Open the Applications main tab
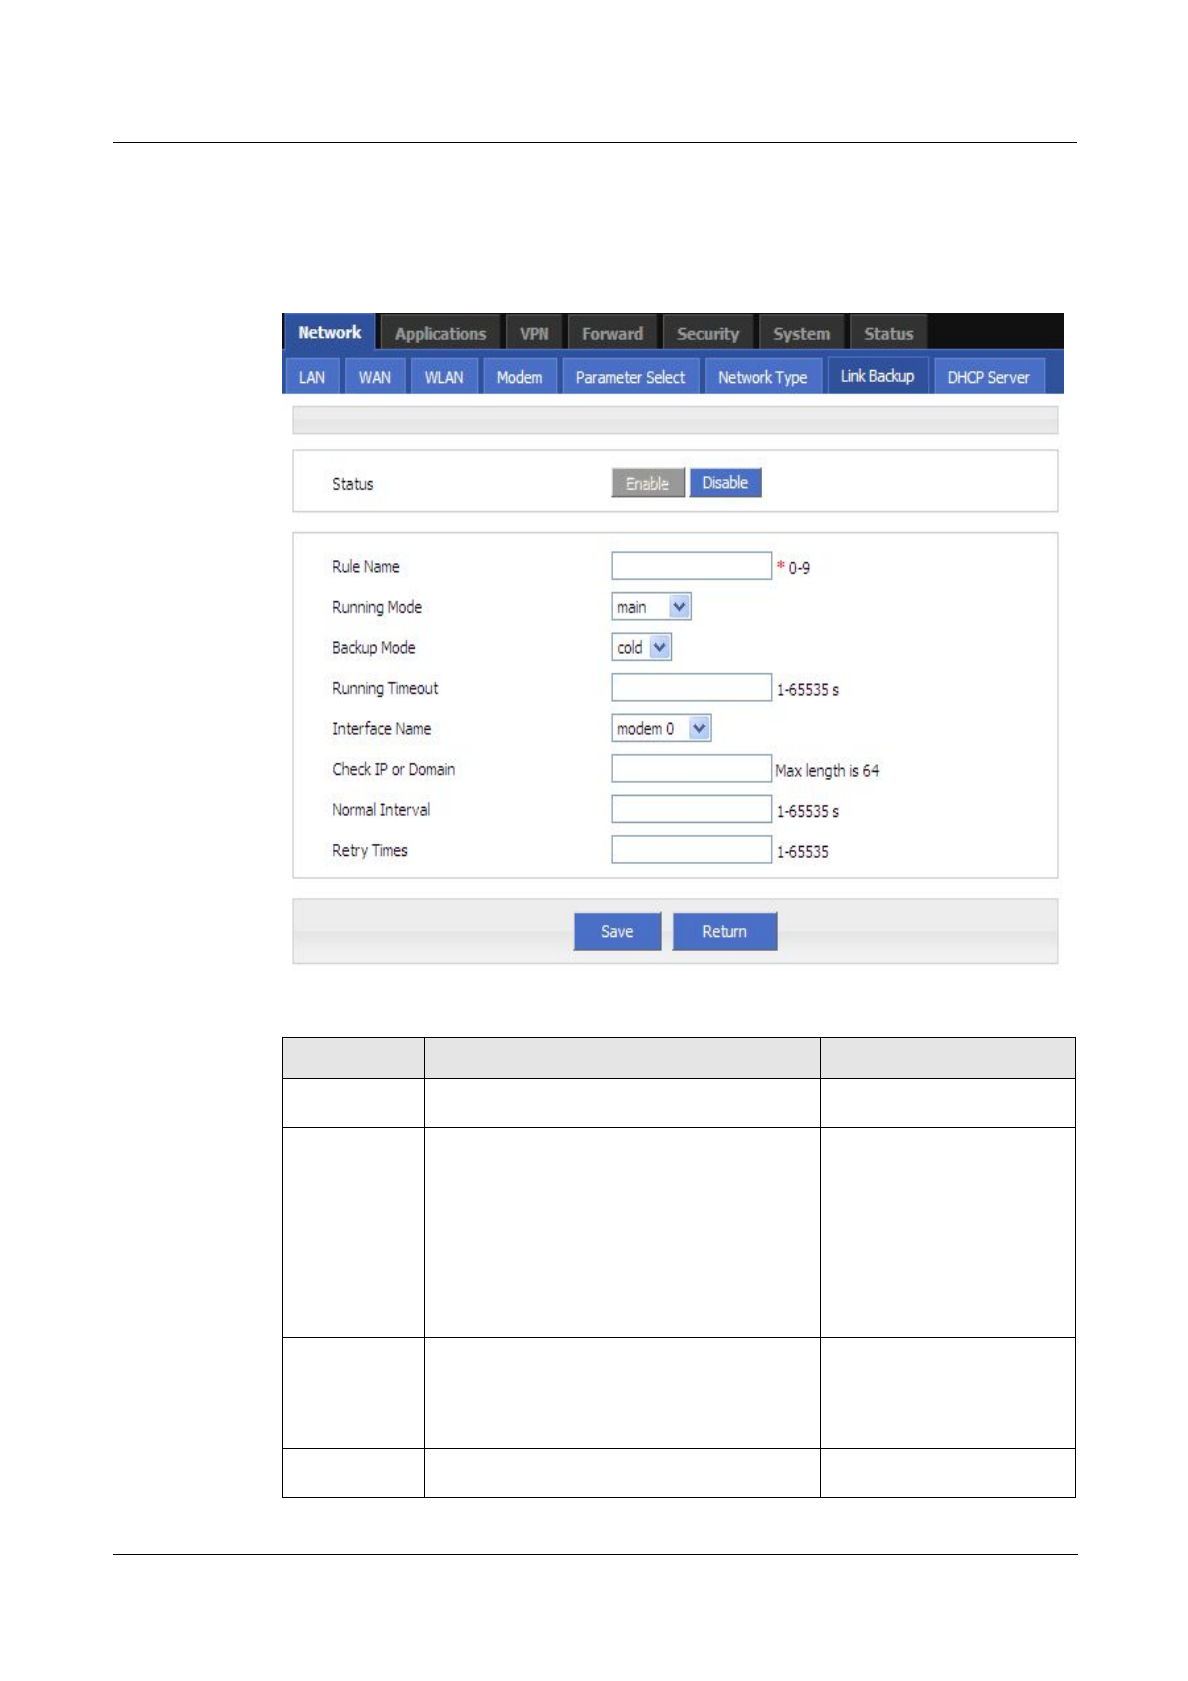Screen dimensions: 1188x1681 [440, 333]
